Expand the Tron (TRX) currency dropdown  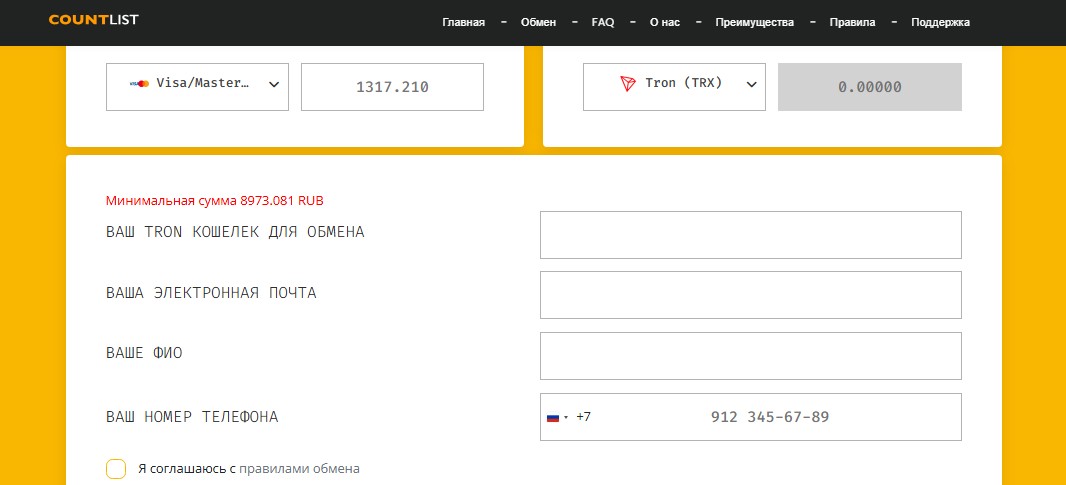coord(674,87)
